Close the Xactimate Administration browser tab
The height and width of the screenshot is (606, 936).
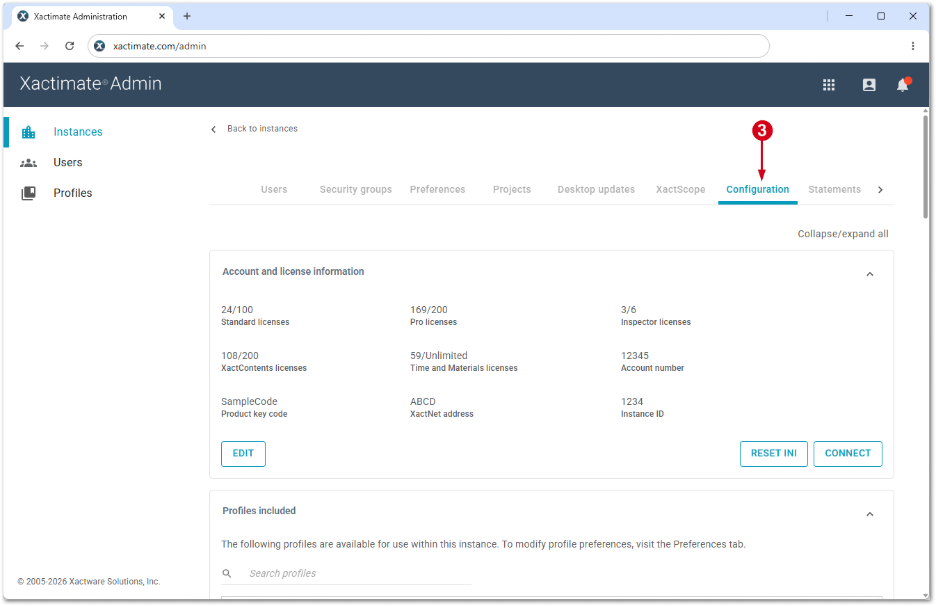(x=162, y=16)
